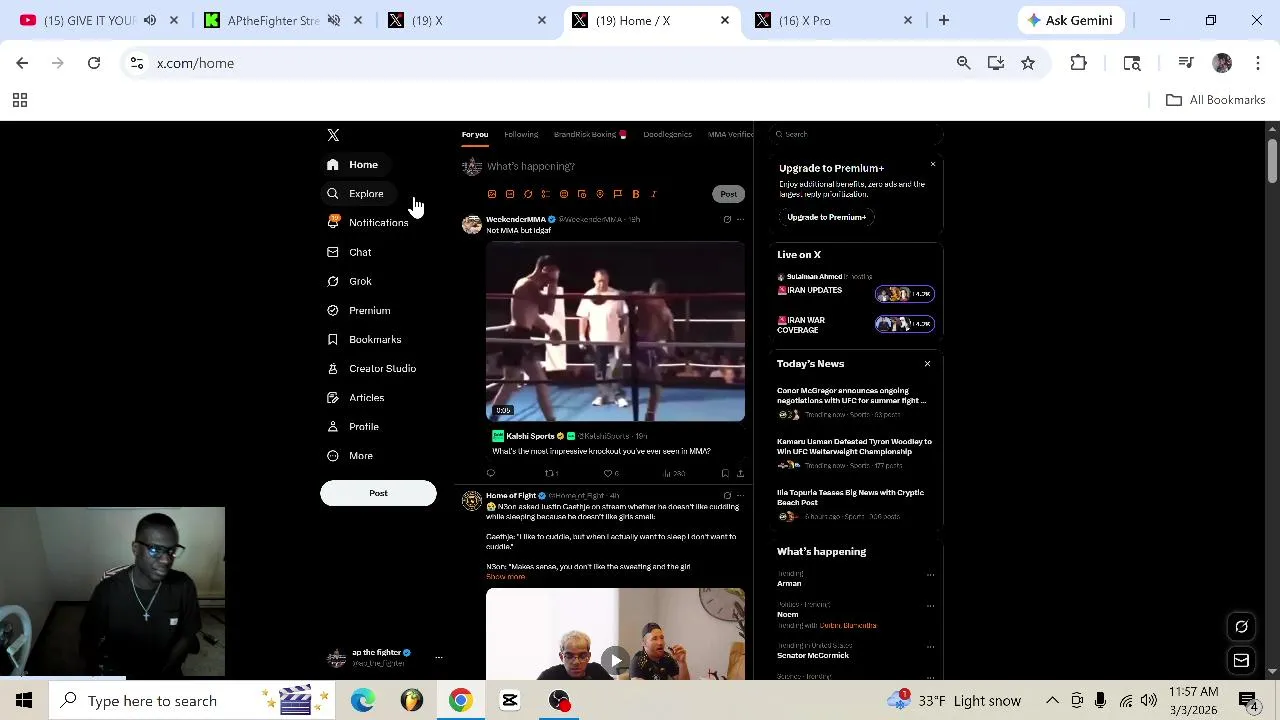Open Bookmarks from the sidebar
This screenshot has height=720, width=1280.
click(x=365, y=340)
